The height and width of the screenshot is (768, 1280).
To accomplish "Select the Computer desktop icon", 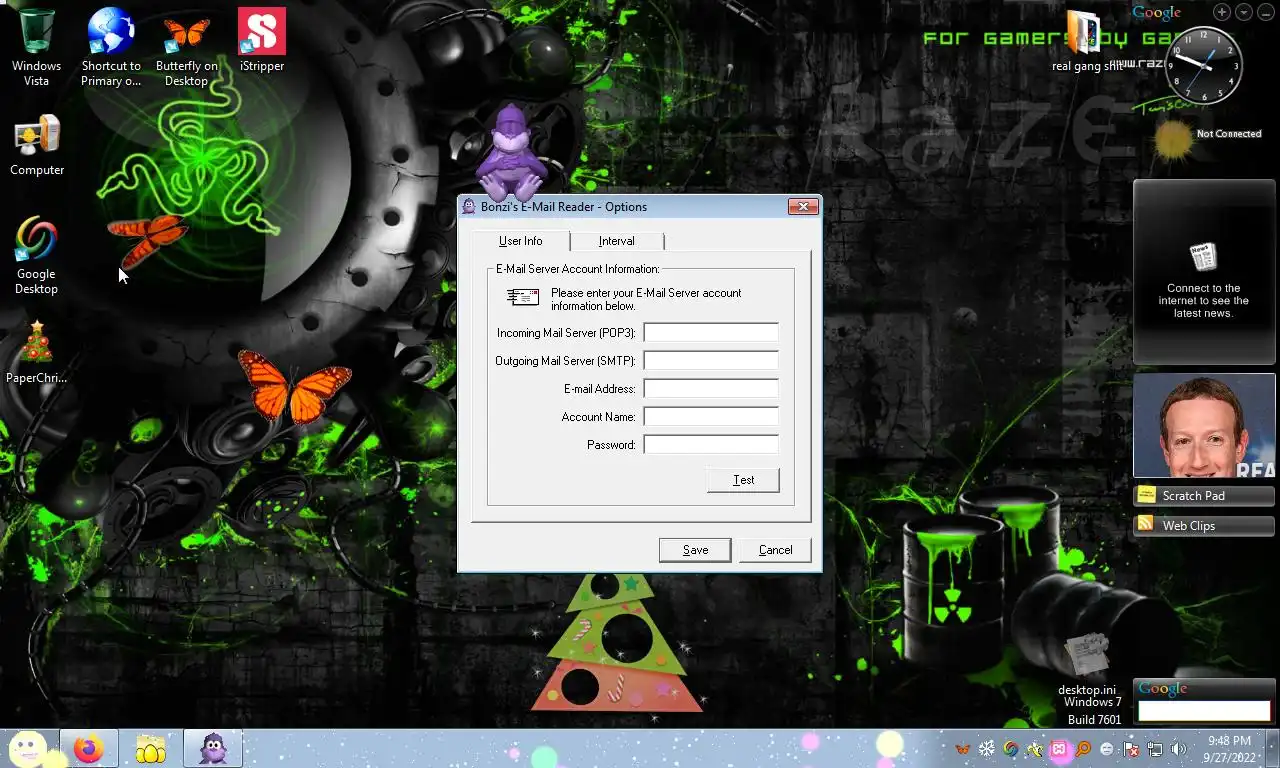I will point(37,145).
